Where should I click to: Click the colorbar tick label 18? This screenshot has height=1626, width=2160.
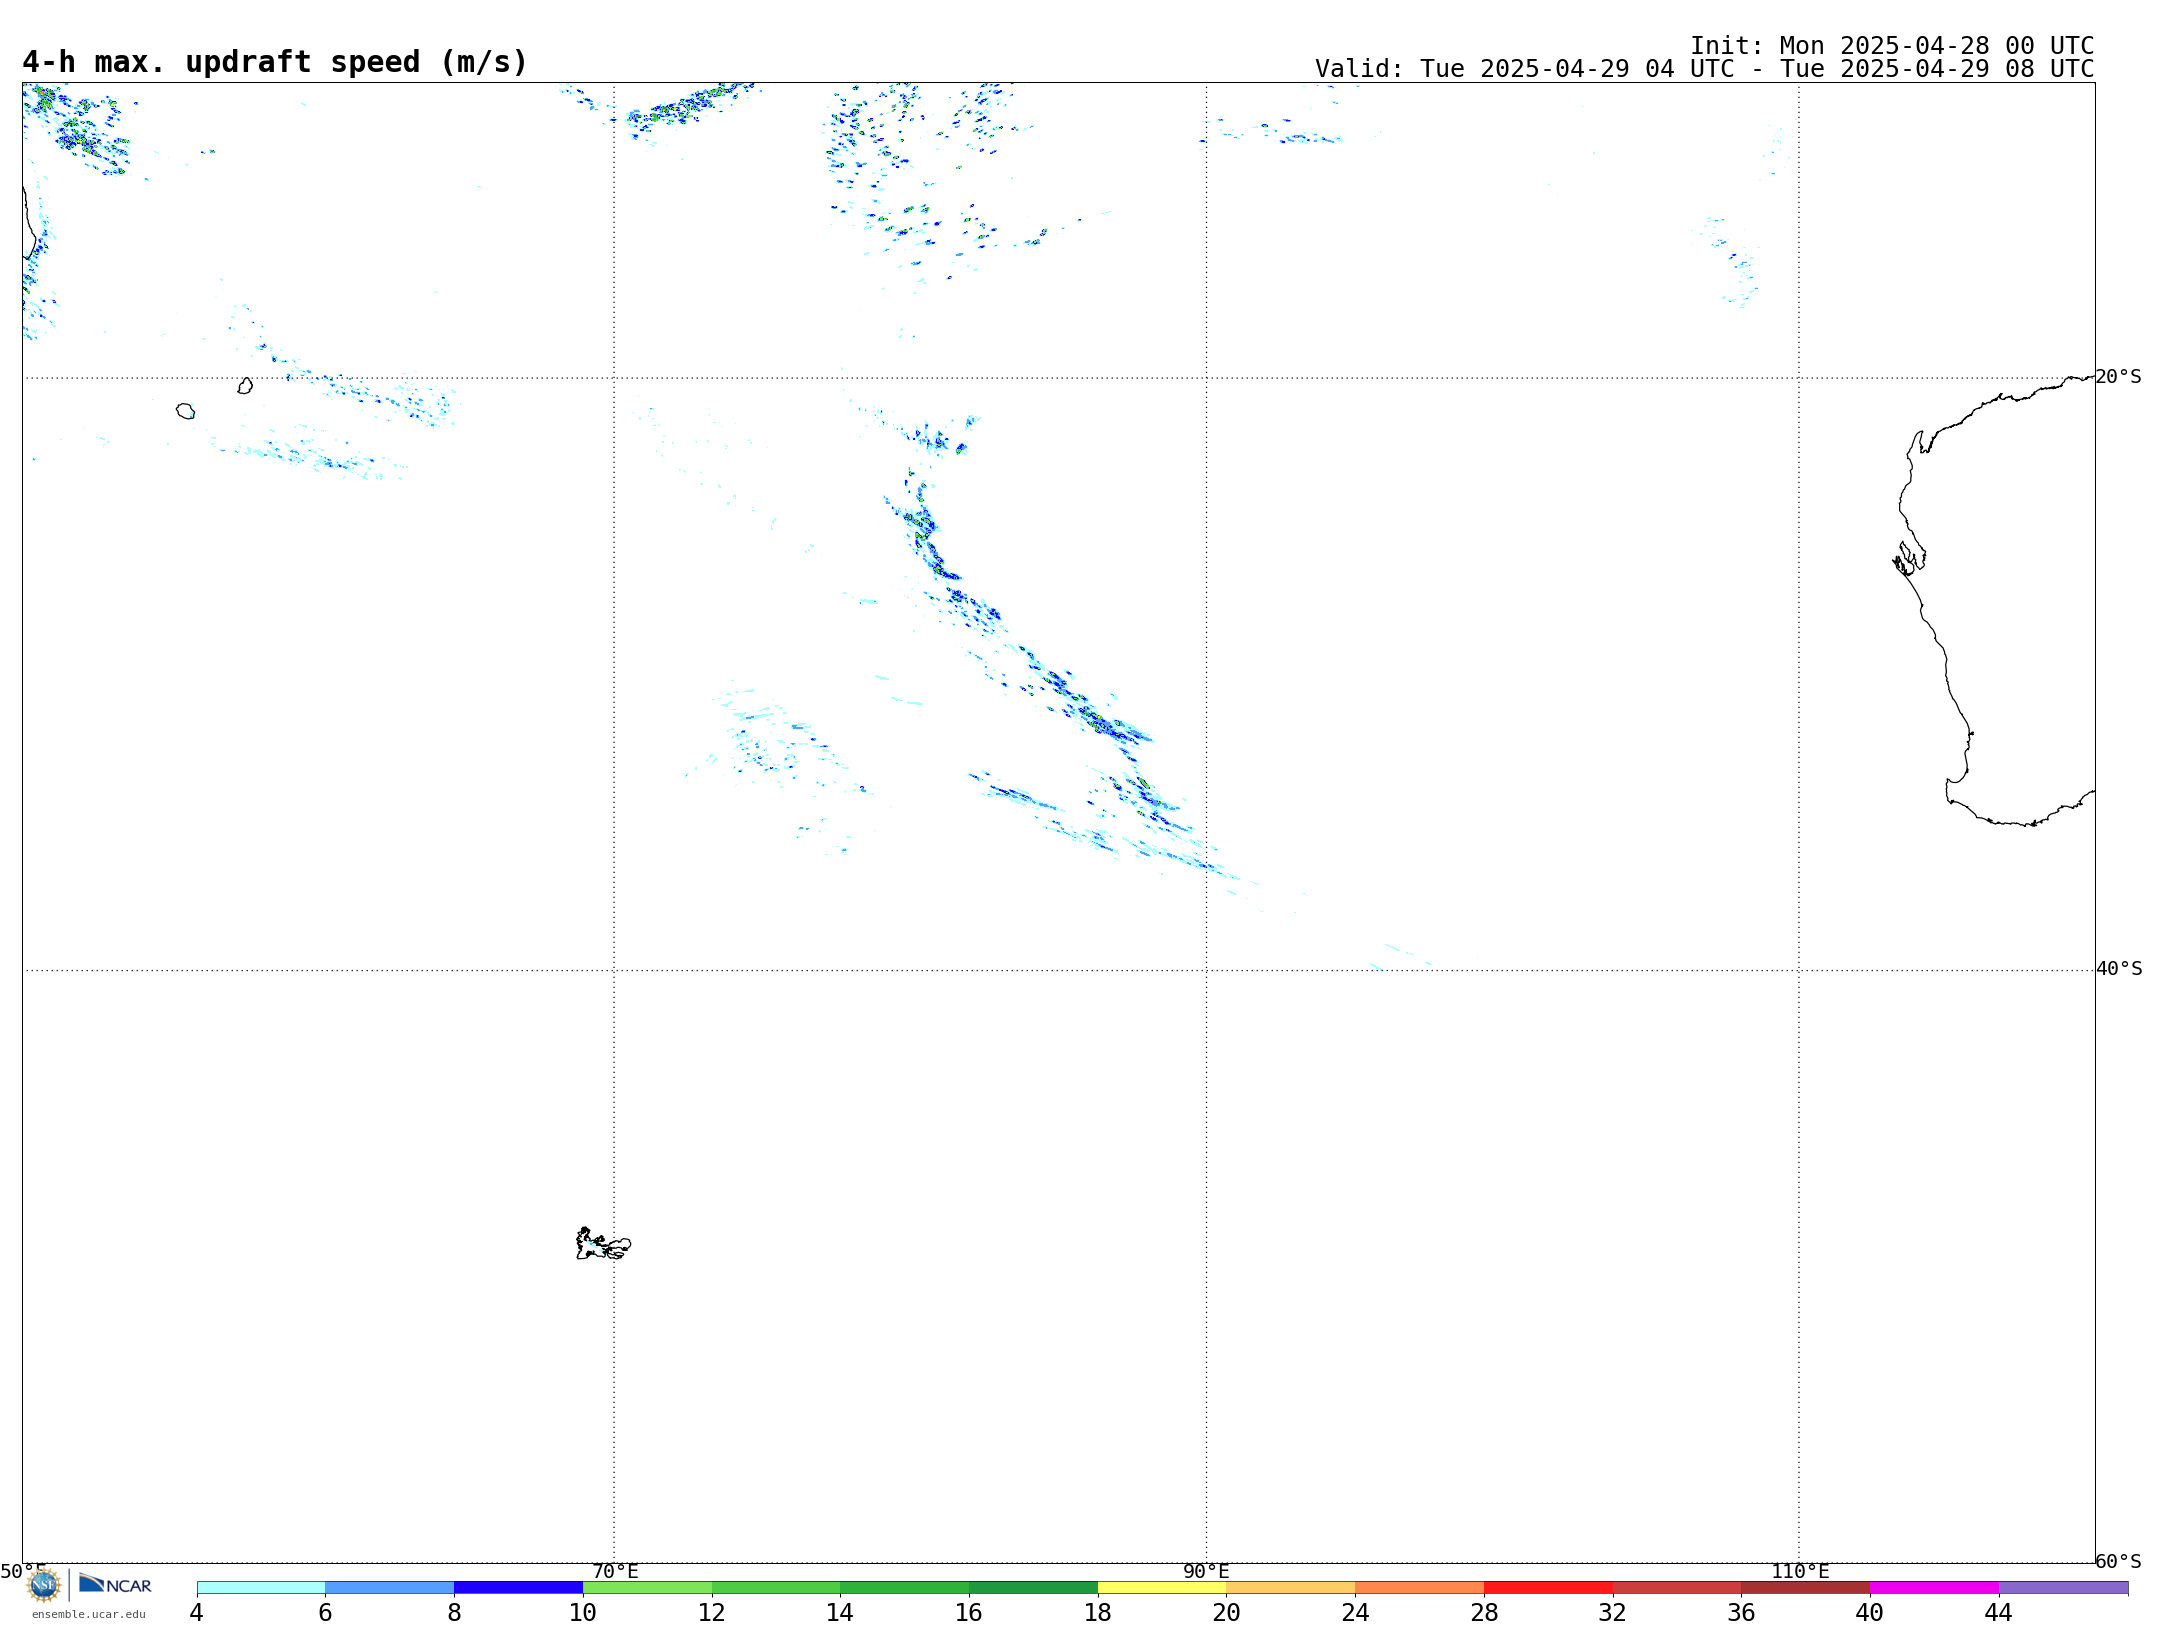1098,1612
